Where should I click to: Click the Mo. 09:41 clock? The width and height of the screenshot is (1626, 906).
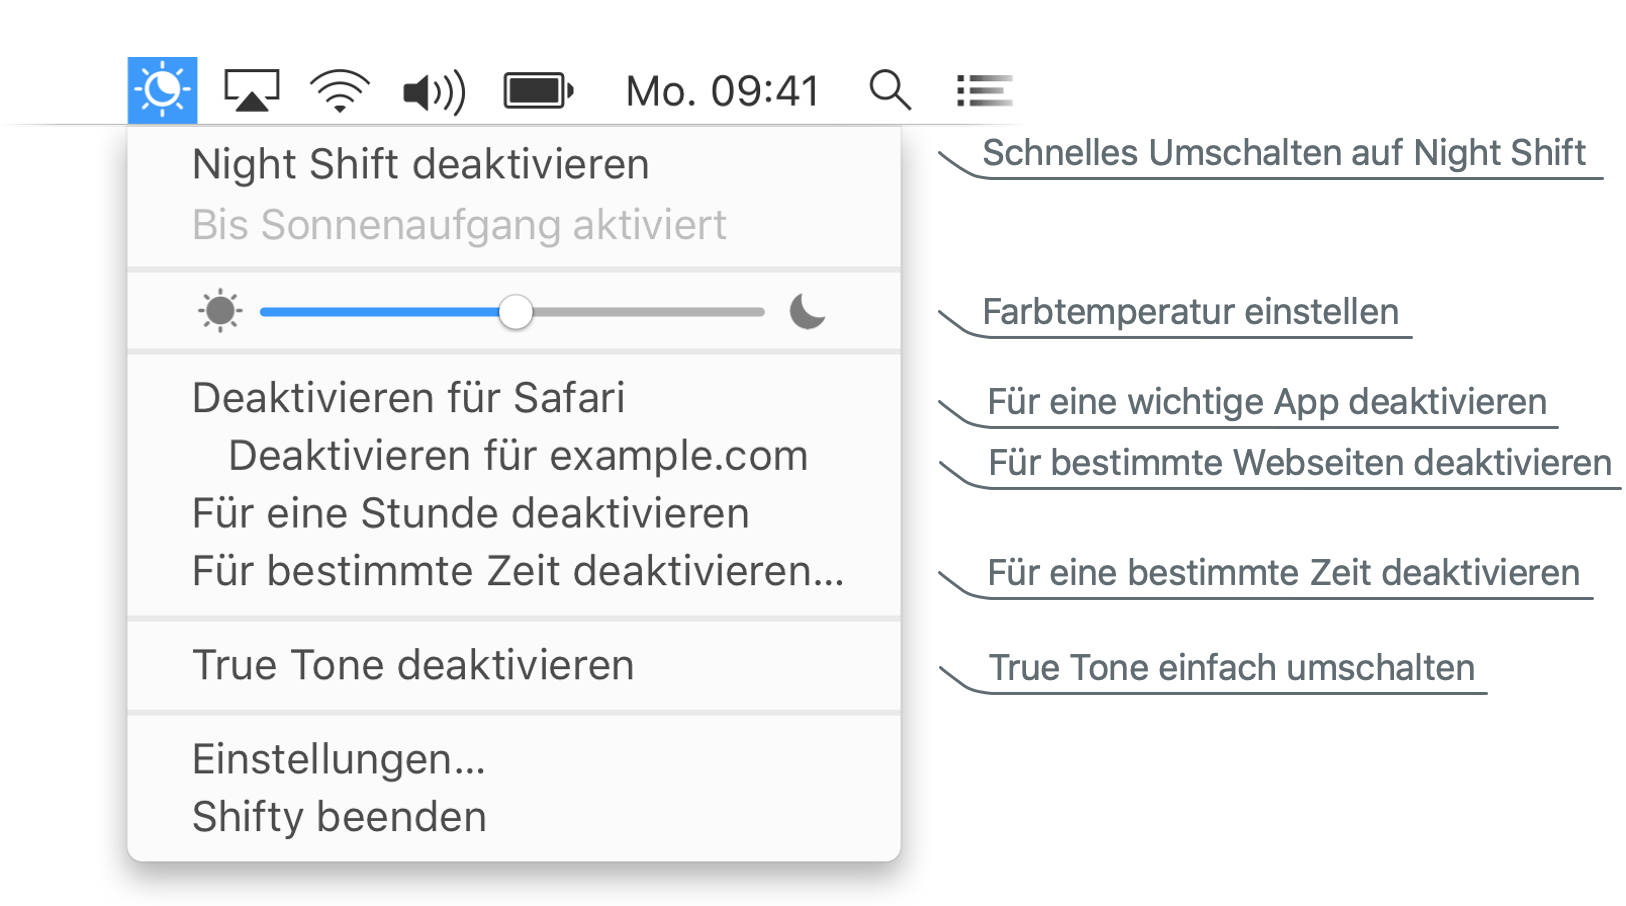(722, 91)
